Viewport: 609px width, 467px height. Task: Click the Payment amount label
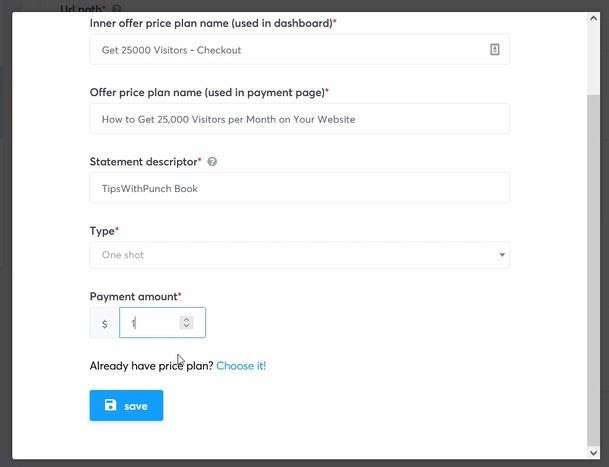[136, 296]
